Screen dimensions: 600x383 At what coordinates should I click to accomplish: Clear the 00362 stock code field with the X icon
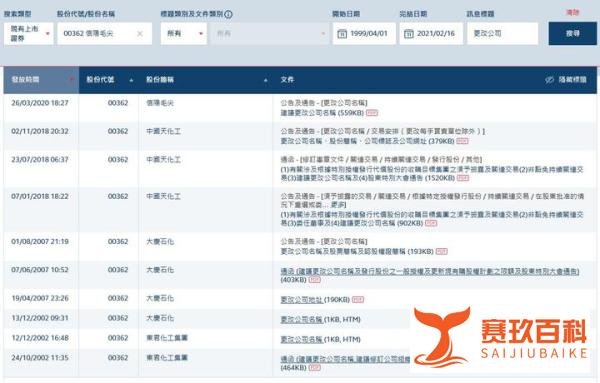pyautogui.click(x=140, y=34)
